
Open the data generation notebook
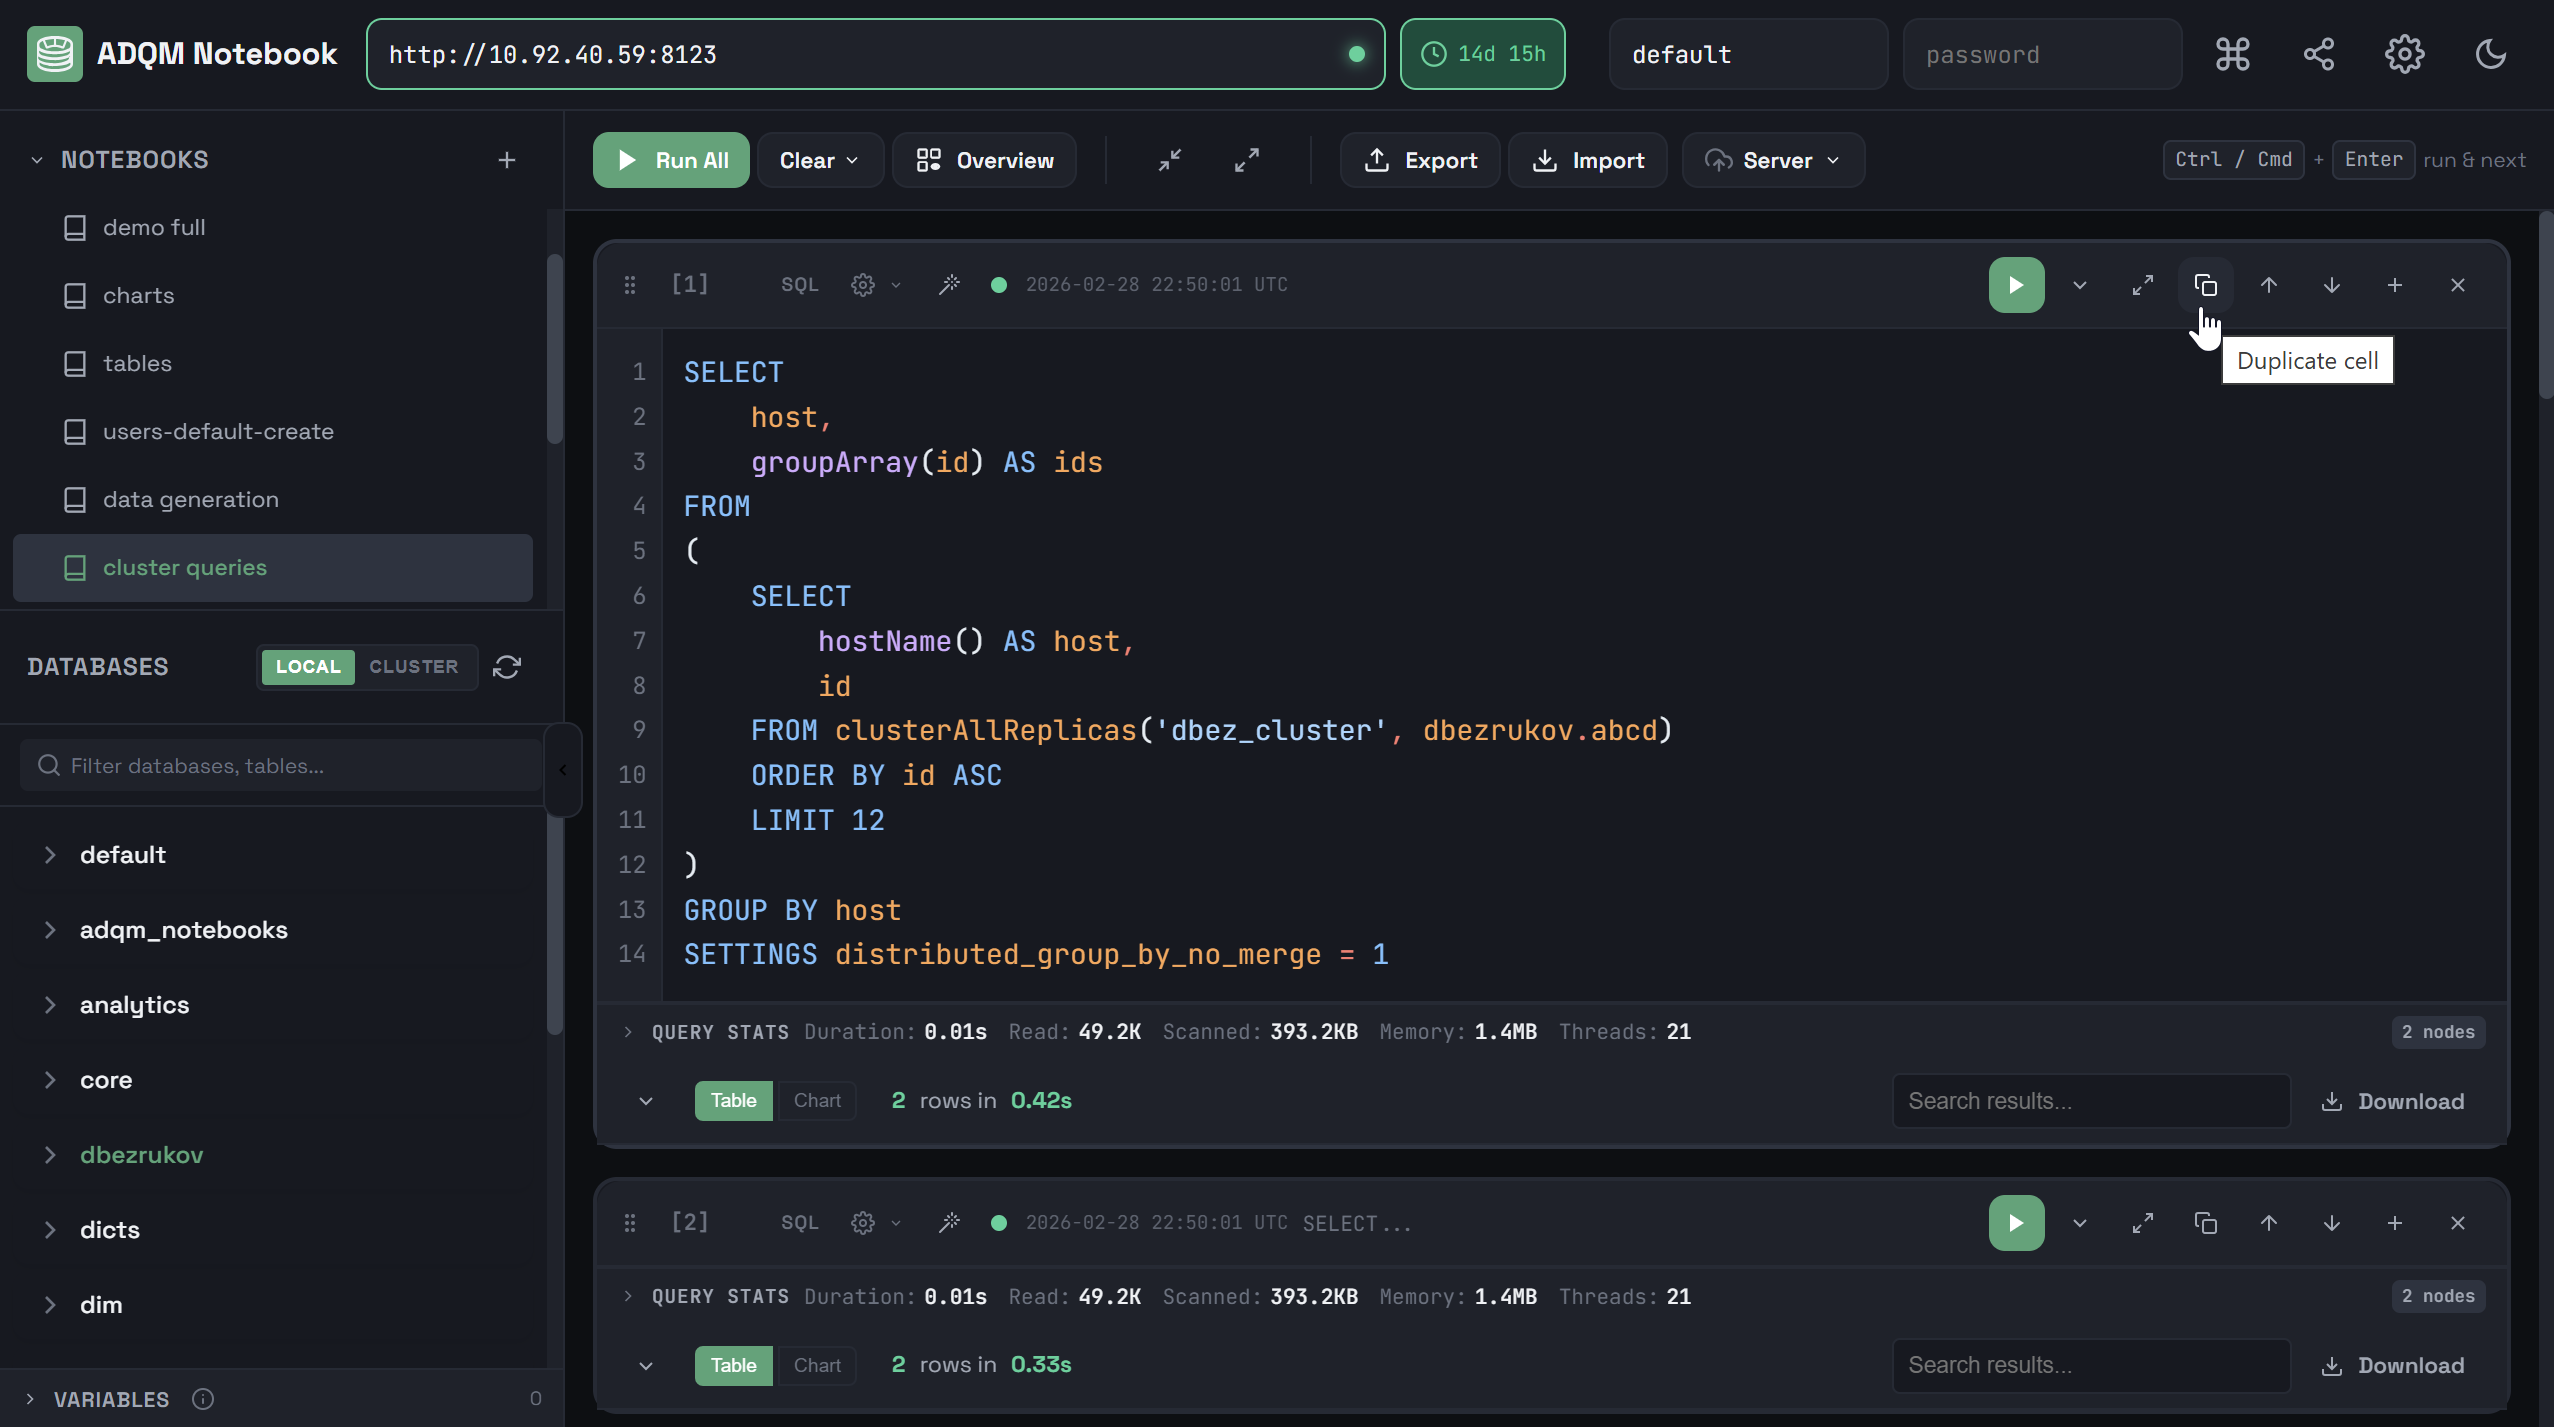[x=272, y=500]
